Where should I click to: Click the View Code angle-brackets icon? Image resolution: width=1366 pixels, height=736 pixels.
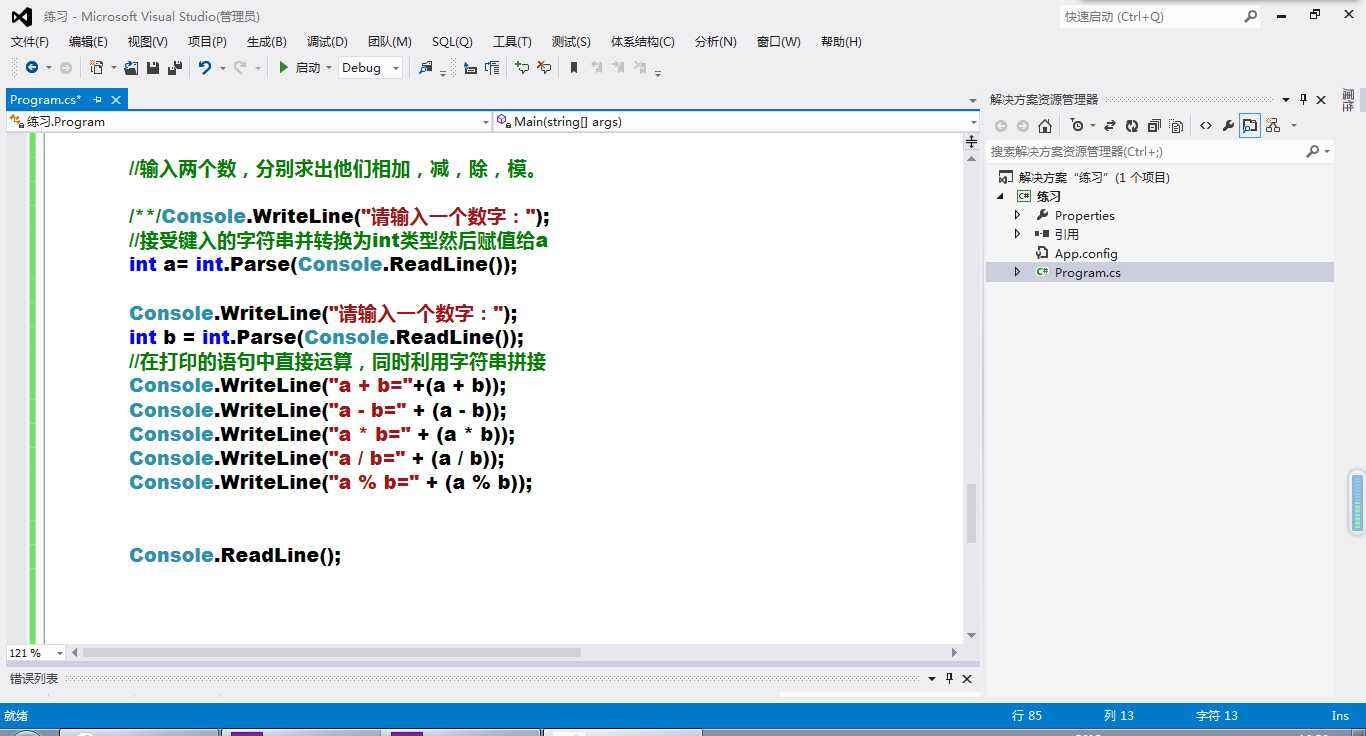(x=1206, y=125)
